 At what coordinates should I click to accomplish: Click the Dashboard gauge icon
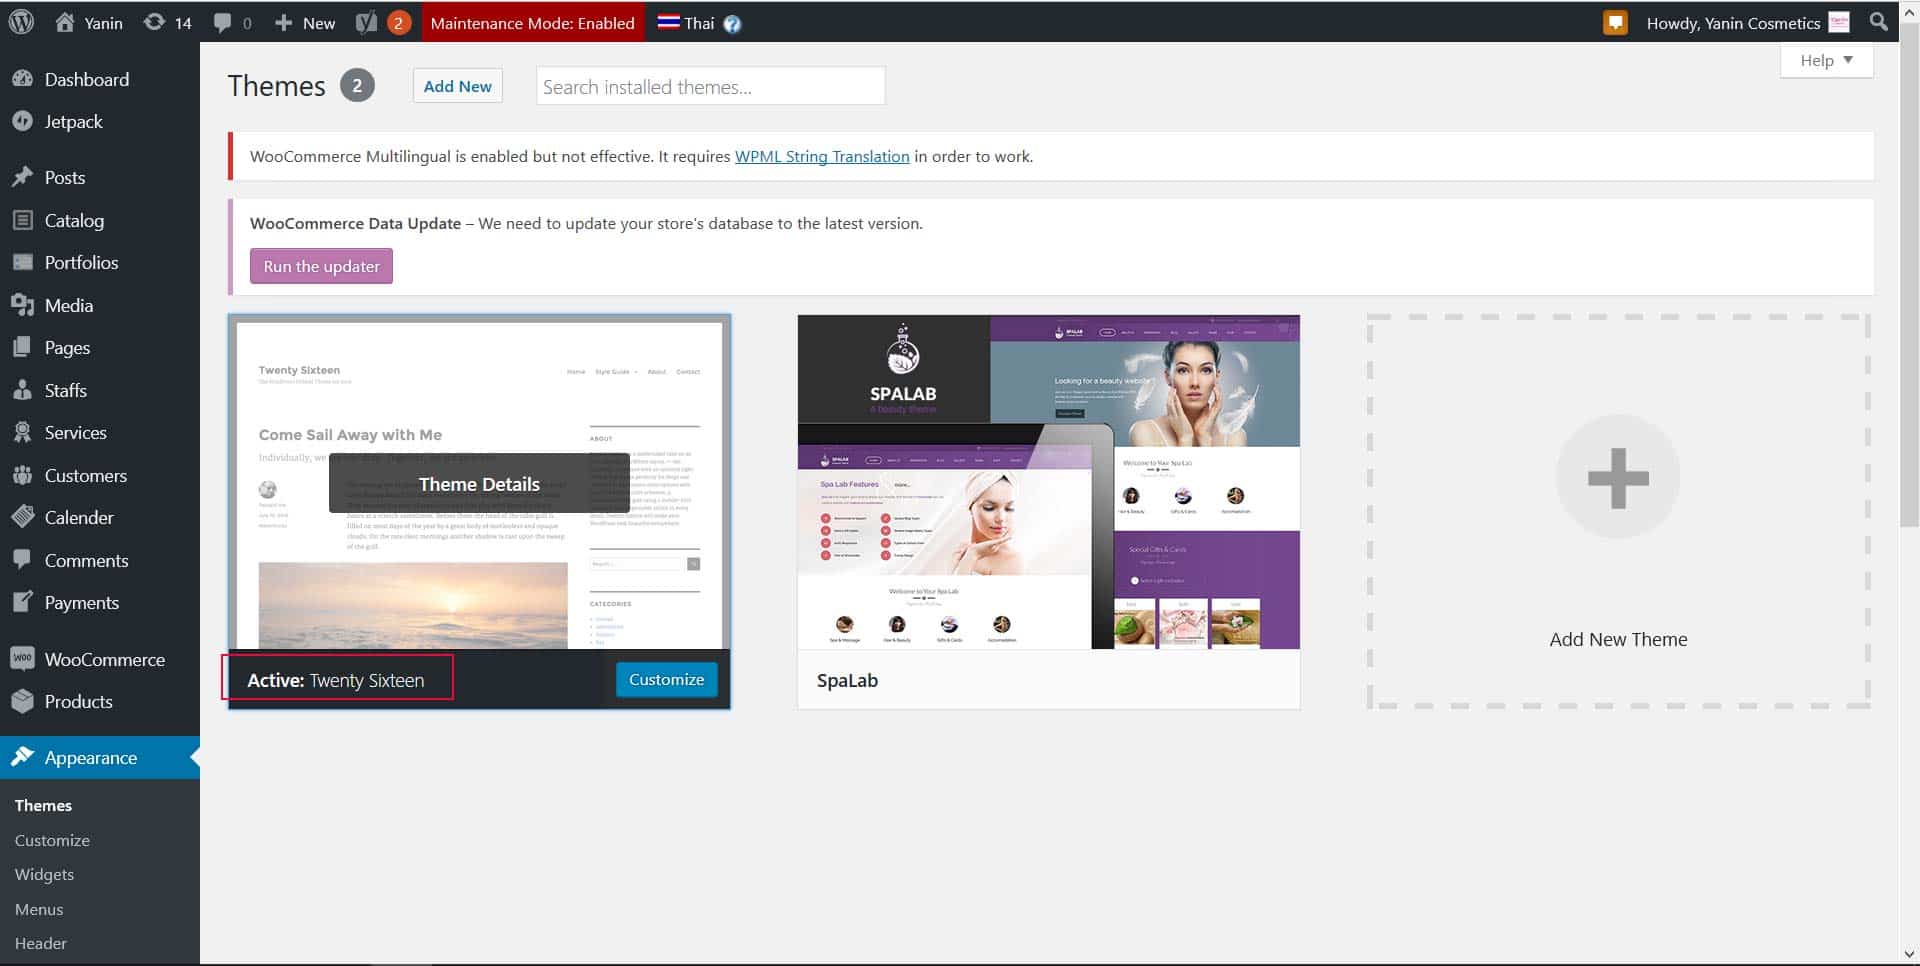[22, 79]
